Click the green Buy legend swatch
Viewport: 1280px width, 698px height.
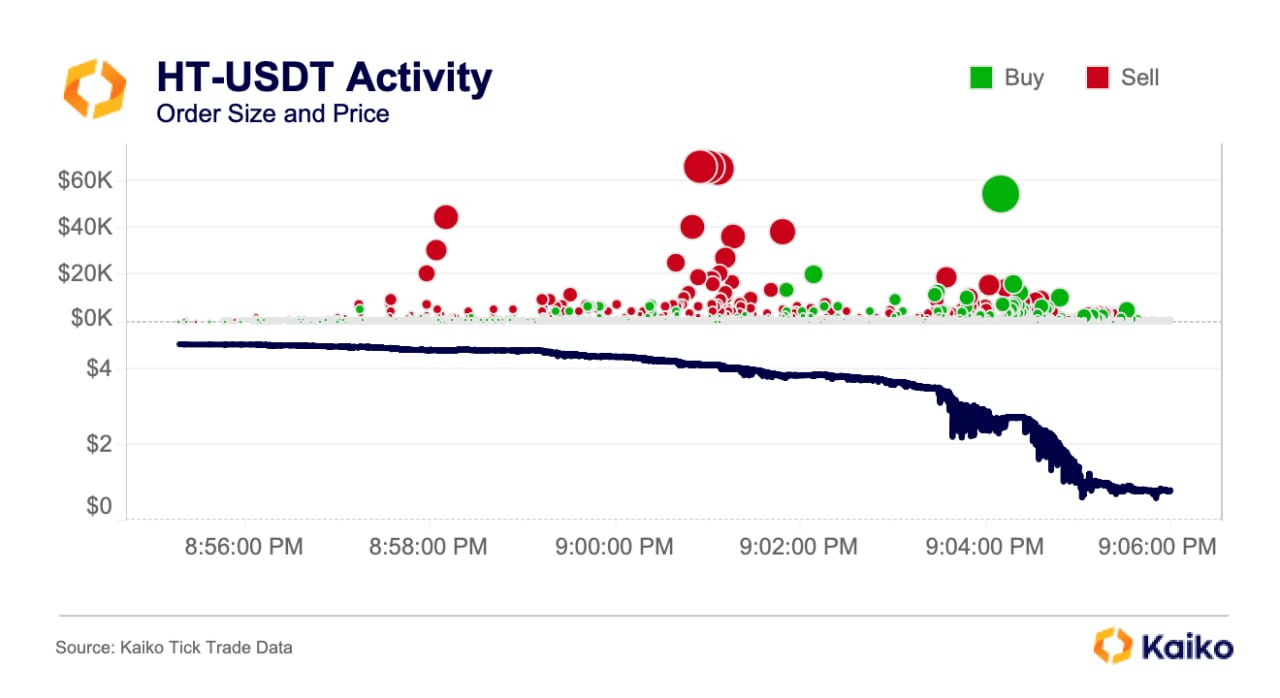point(981,78)
